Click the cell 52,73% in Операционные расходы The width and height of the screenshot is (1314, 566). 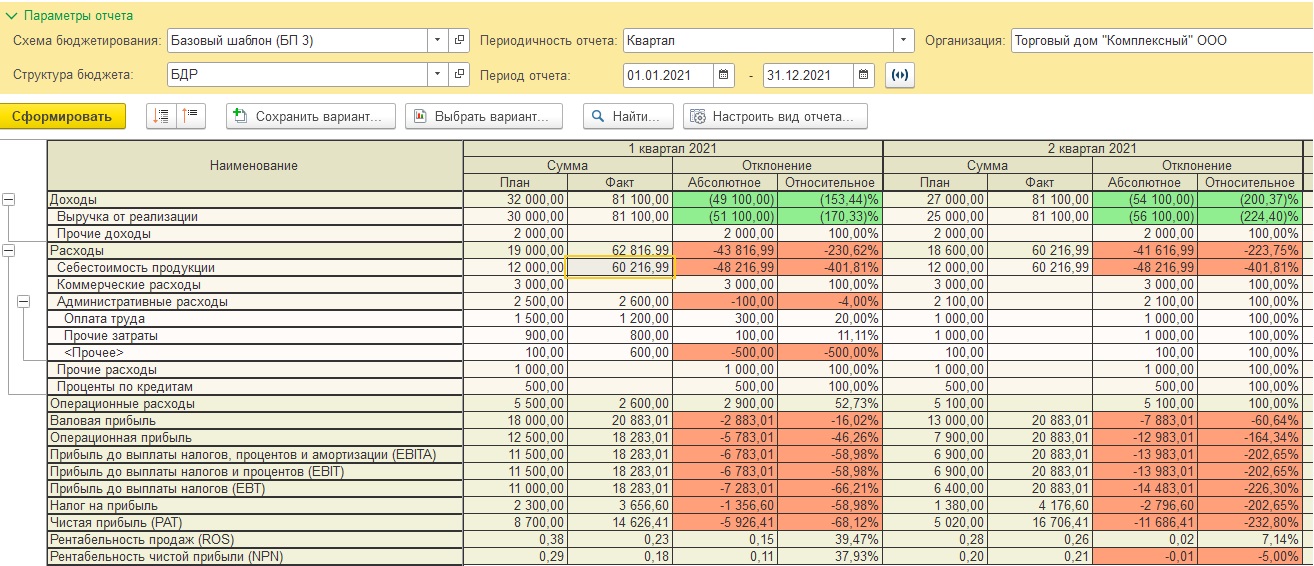pyautogui.click(x=830, y=403)
